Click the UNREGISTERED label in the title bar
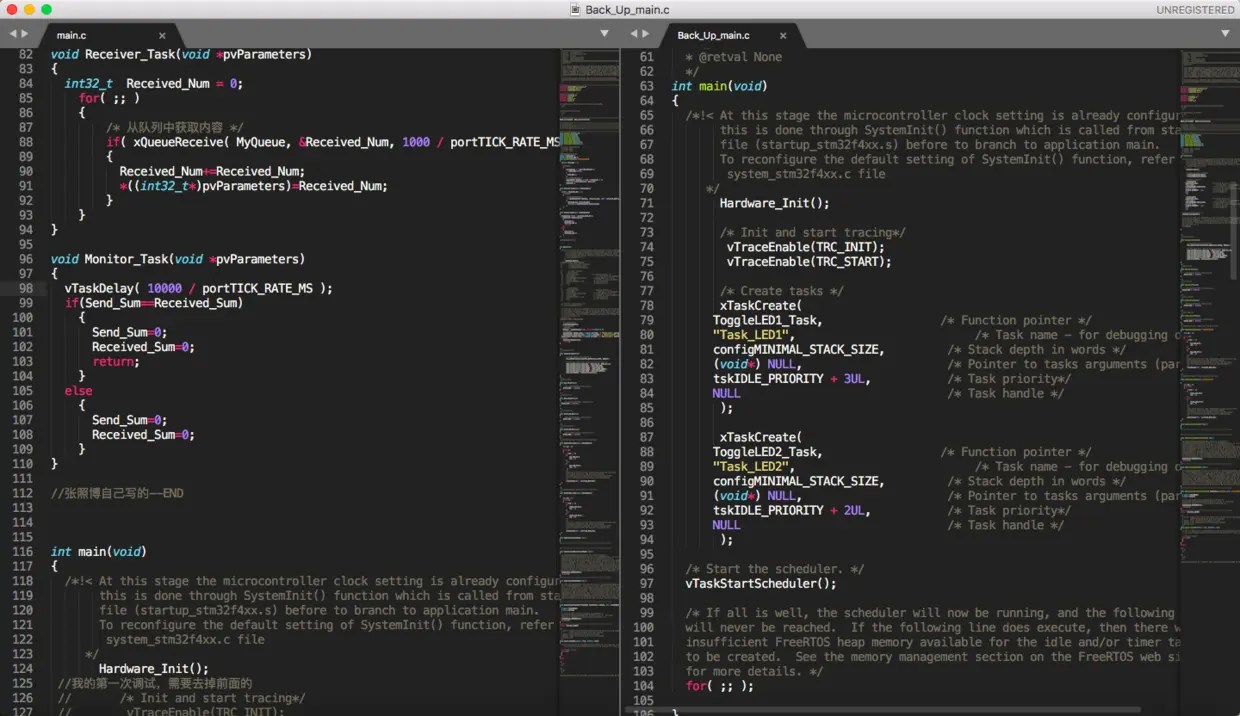 pyautogui.click(x=1195, y=10)
